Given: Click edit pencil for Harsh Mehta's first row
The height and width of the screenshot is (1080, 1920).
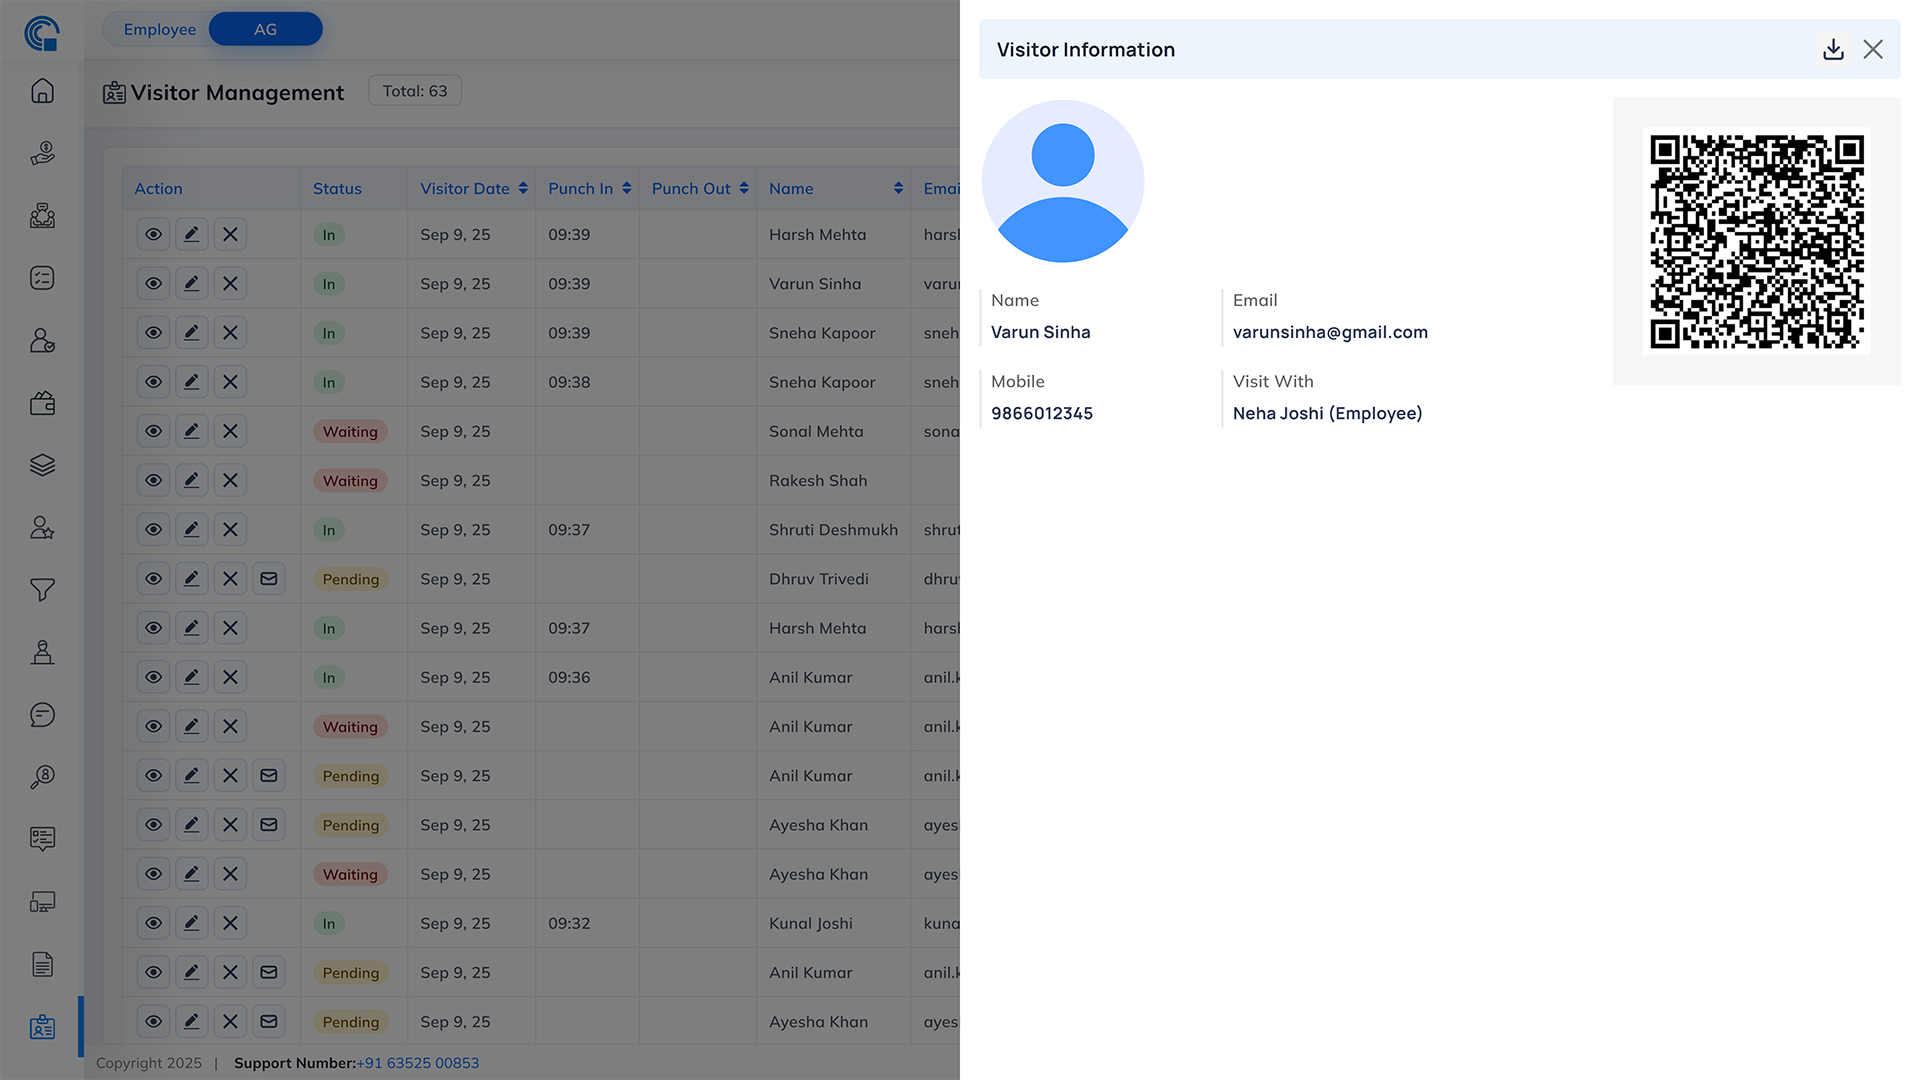Looking at the screenshot, I should [x=191, y=234].
